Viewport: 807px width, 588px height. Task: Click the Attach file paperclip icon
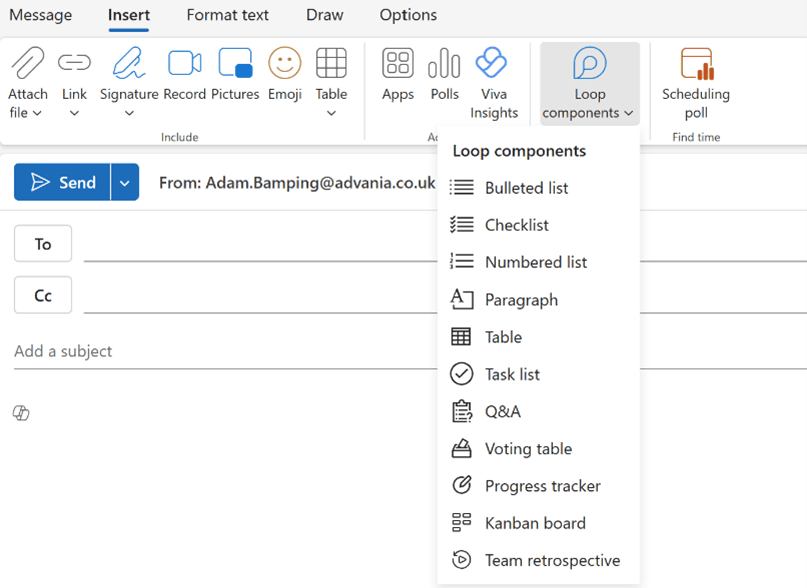pyautogui.click(x=27, y=63)
